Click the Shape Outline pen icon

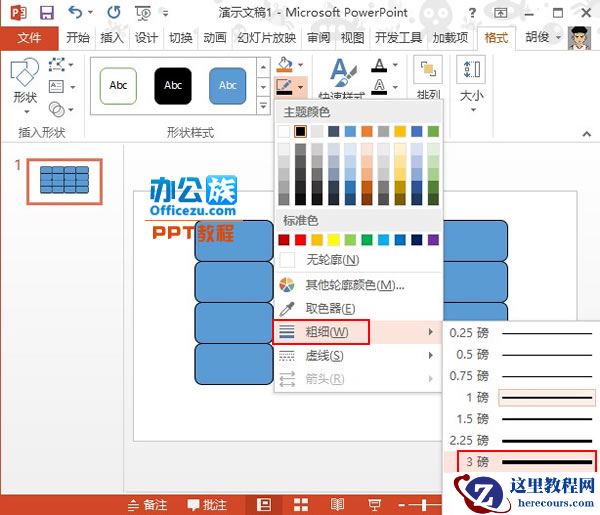(x=284, y=87)
